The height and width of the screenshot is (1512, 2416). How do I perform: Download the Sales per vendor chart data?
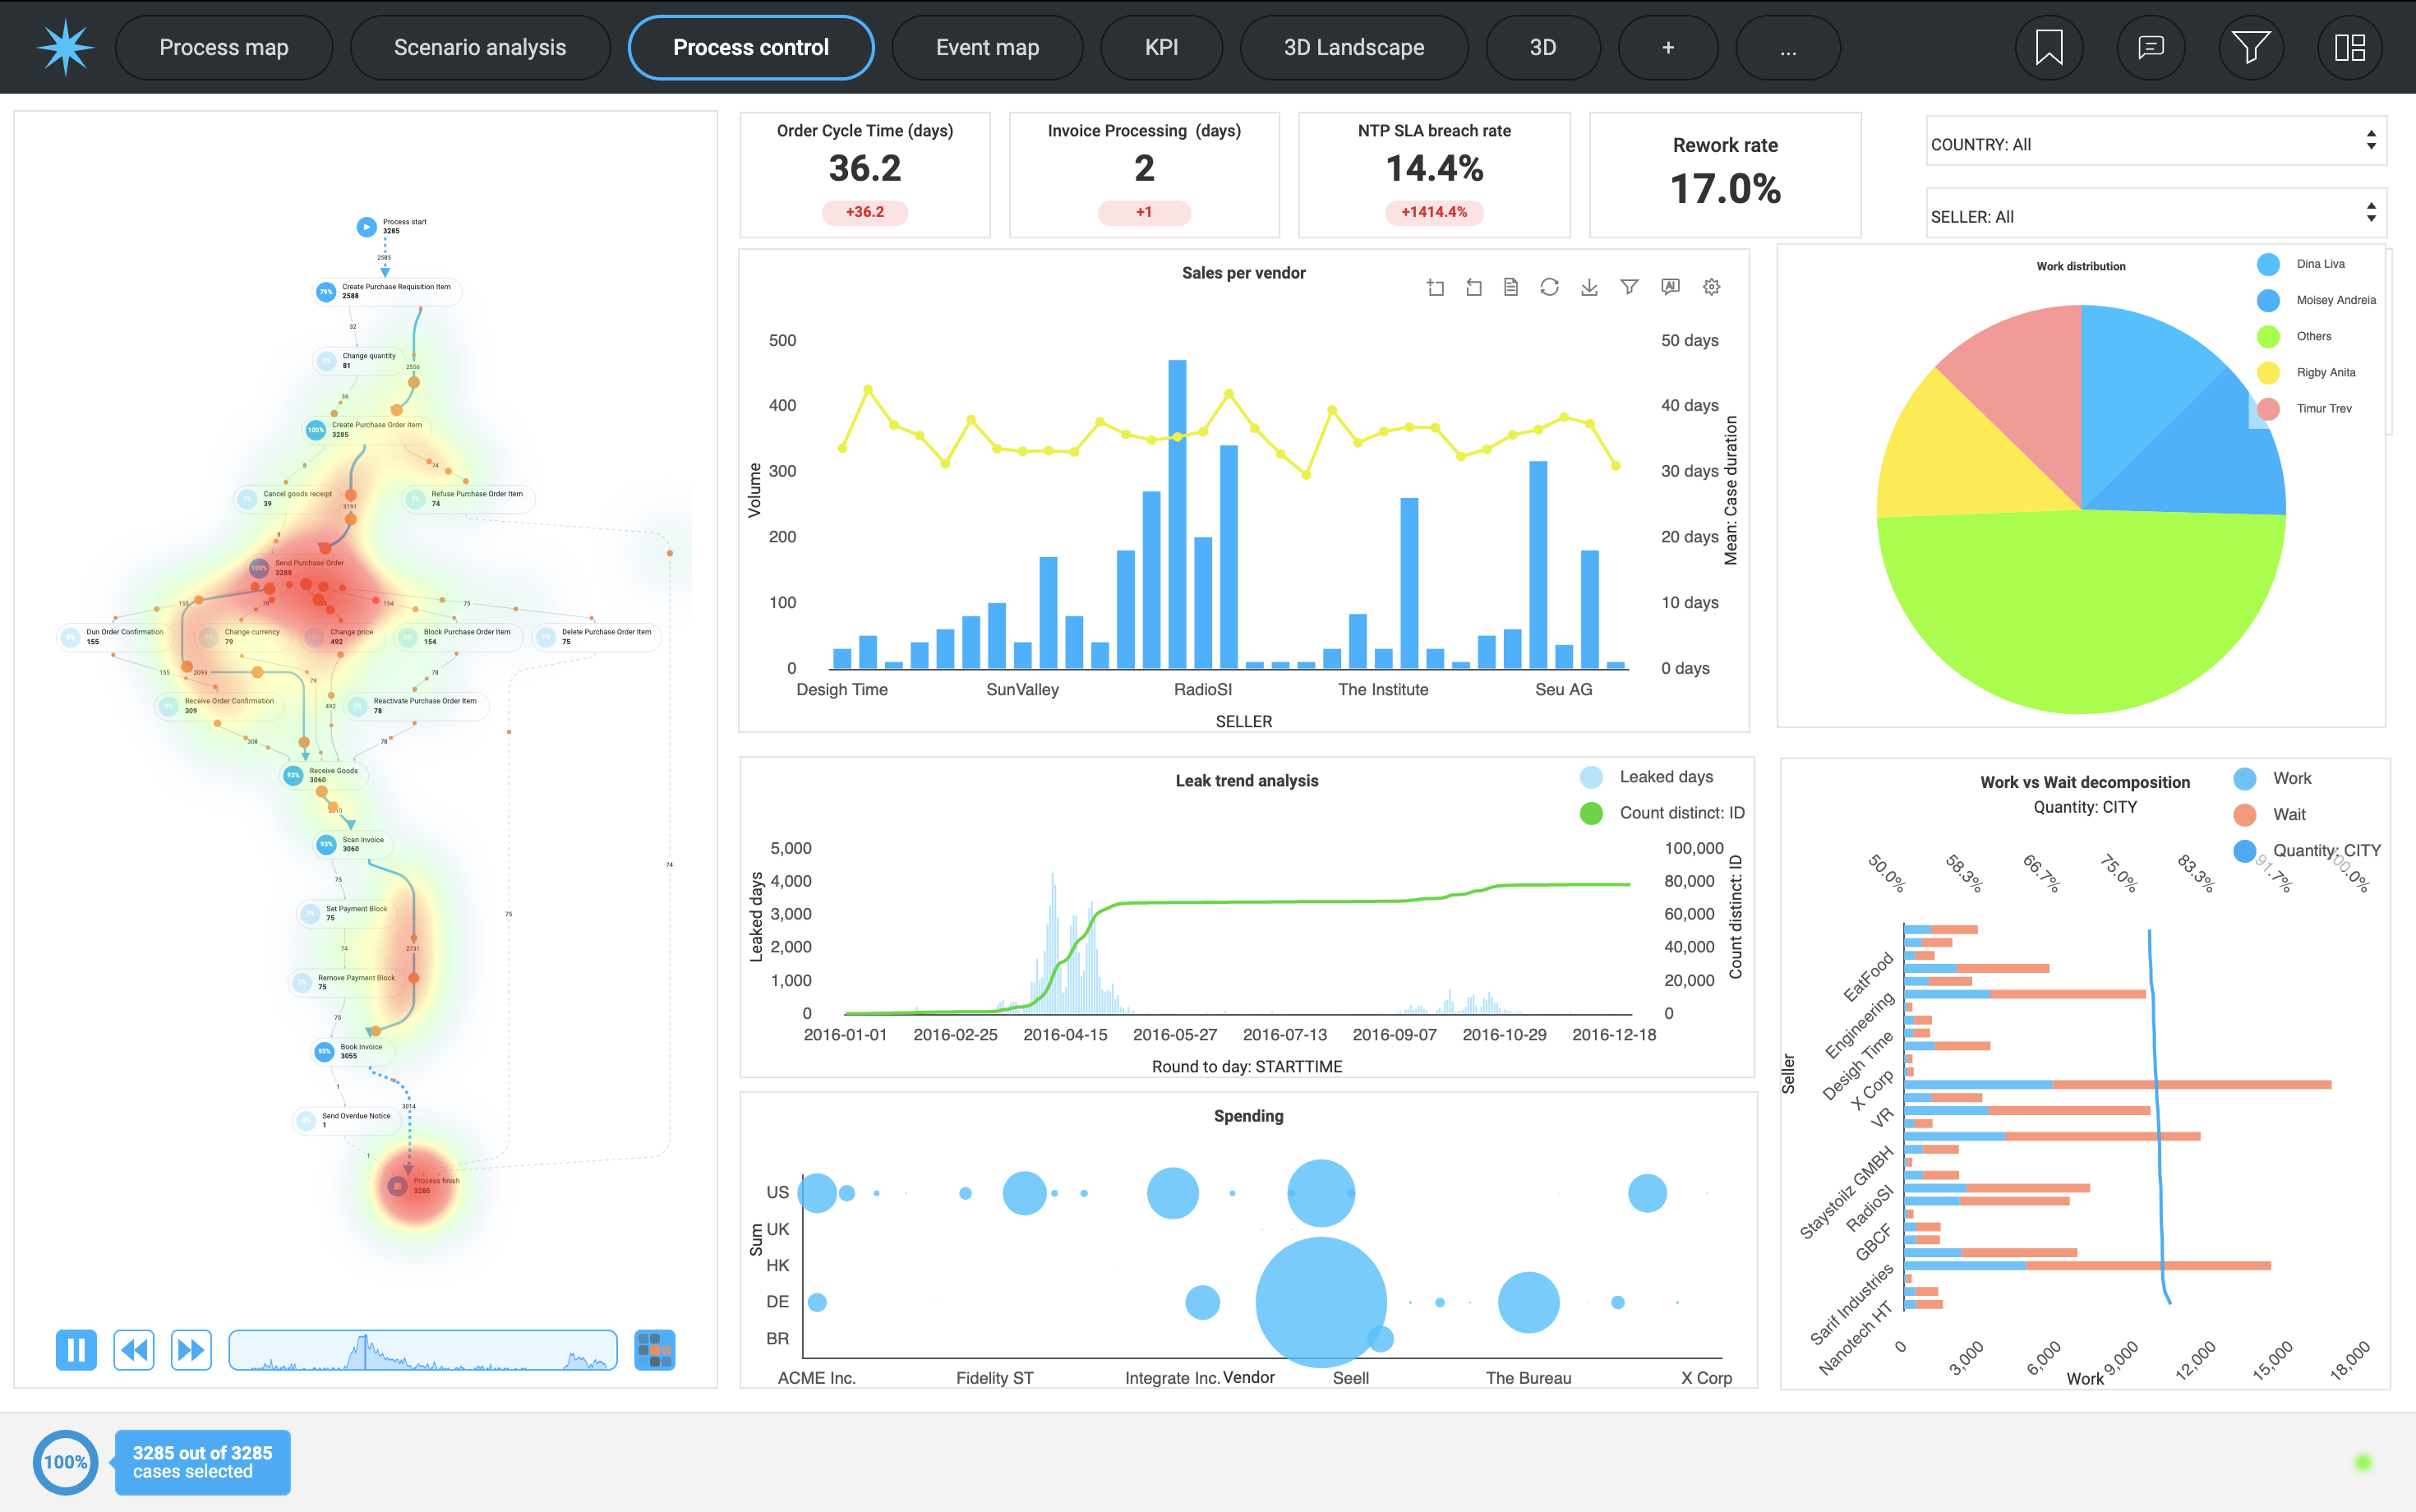tap(1589, 287)
